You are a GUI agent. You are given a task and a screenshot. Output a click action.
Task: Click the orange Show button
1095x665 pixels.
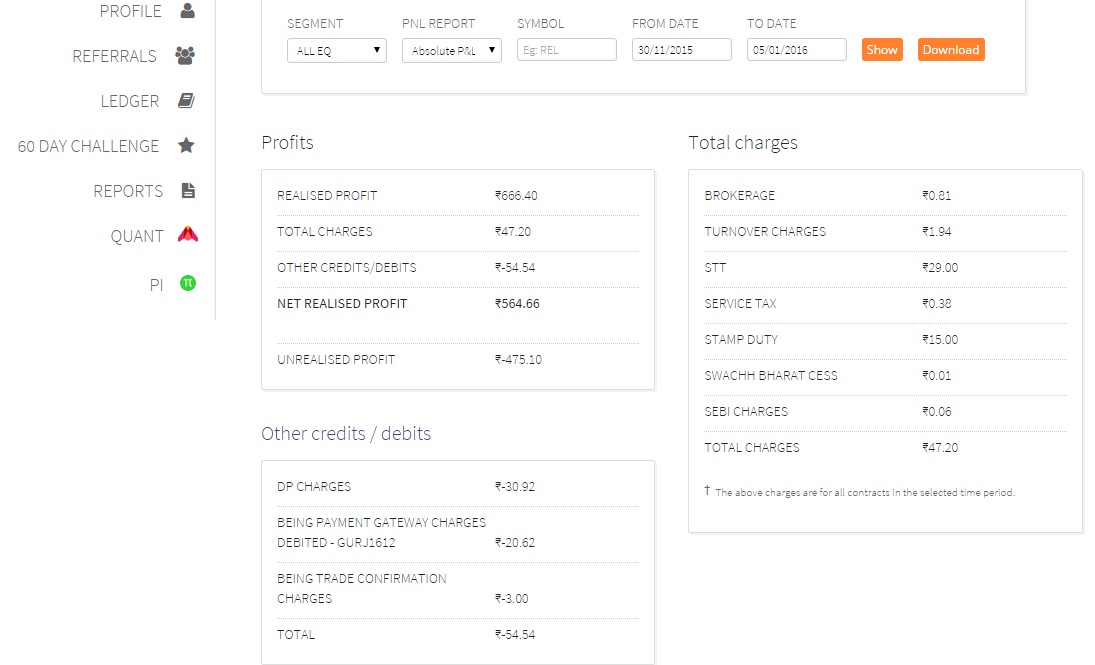coord(882,50)
